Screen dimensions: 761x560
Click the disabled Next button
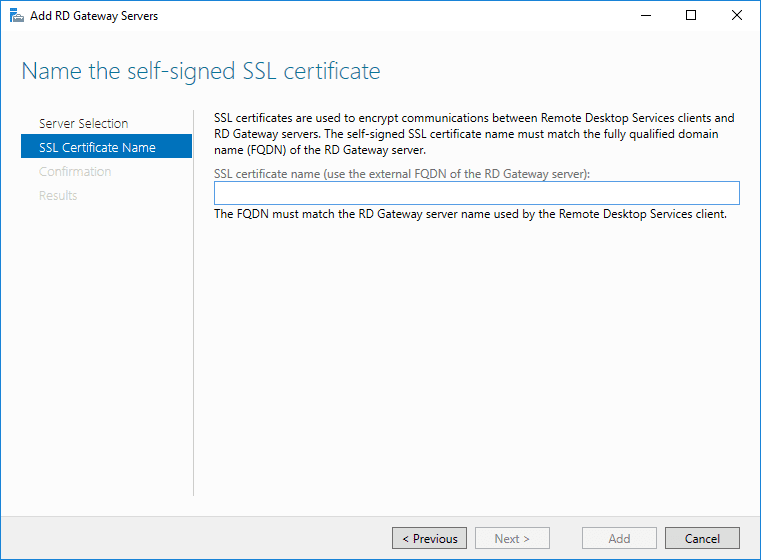pos(511,538)
